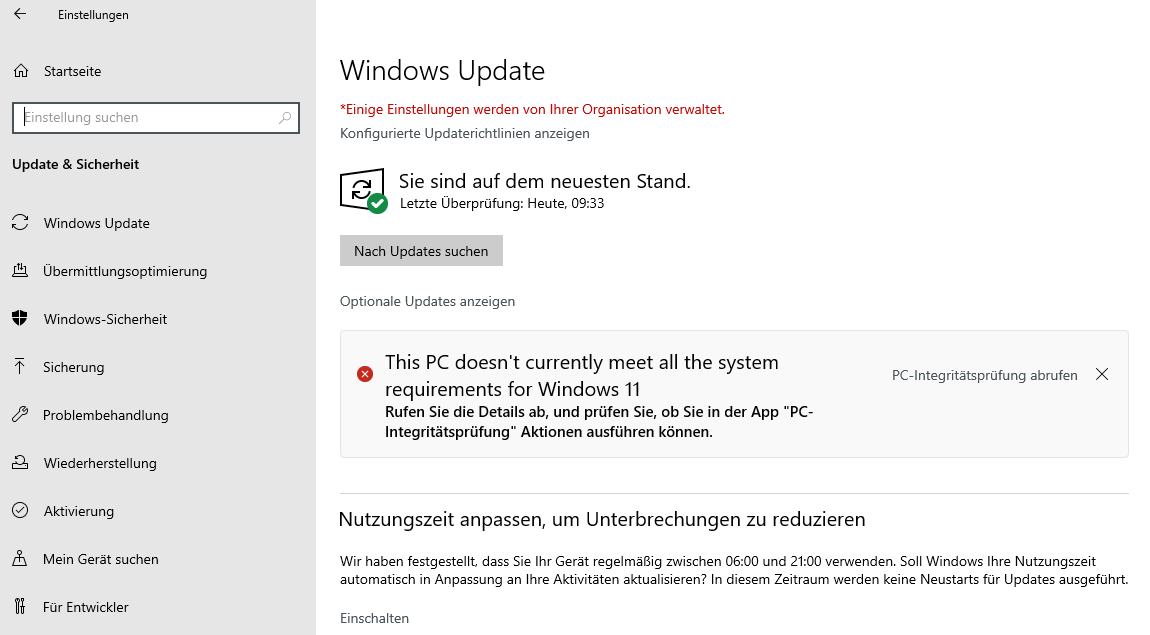Click the Windows Update refresh arrows icon
Viewport: 1150px width, 635px height.
pos(21,222)
